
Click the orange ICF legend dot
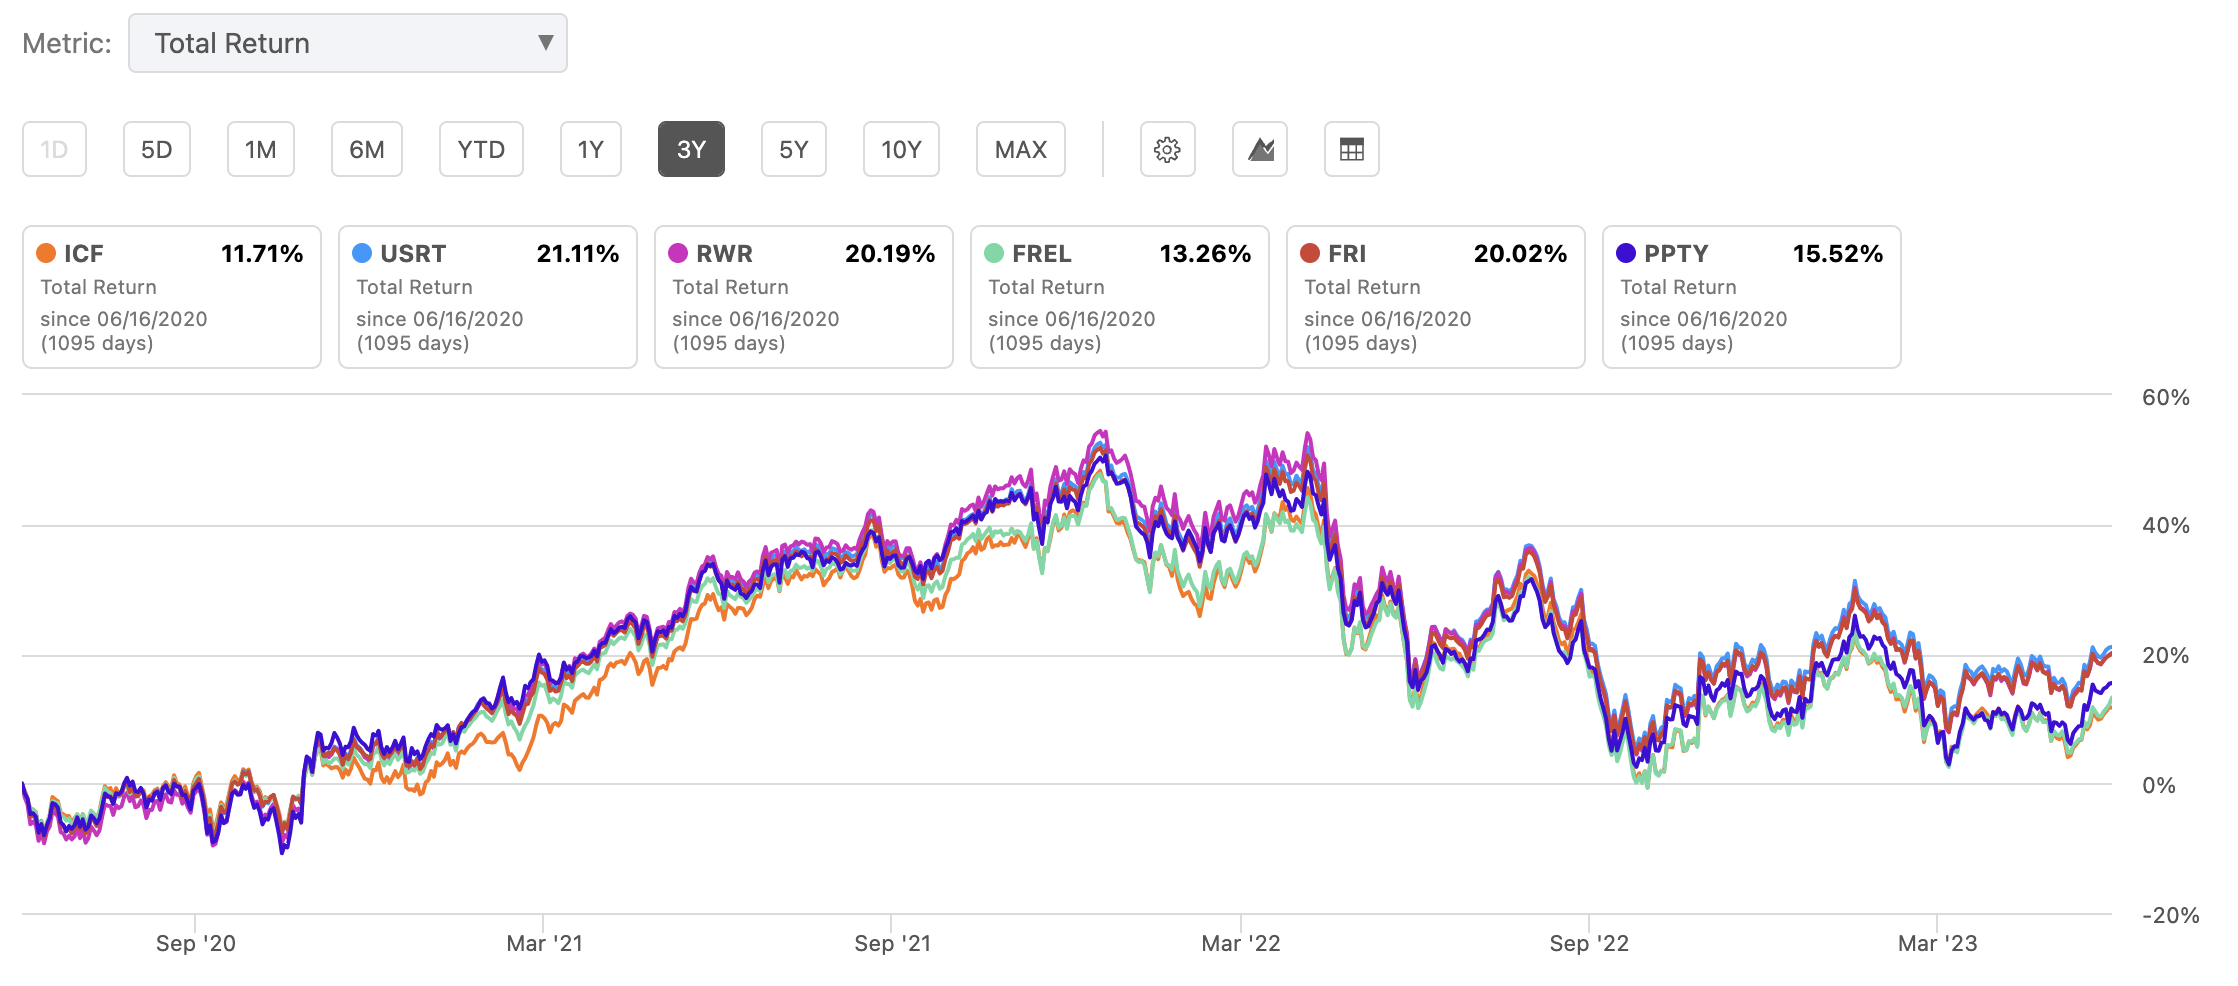point(47,253)
